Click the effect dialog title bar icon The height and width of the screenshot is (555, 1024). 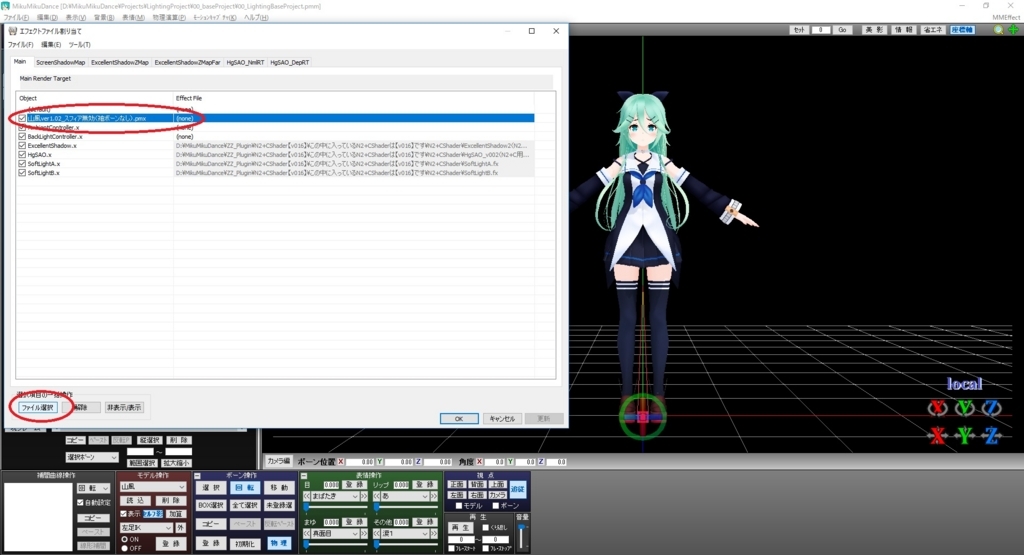tap(12, 31)
